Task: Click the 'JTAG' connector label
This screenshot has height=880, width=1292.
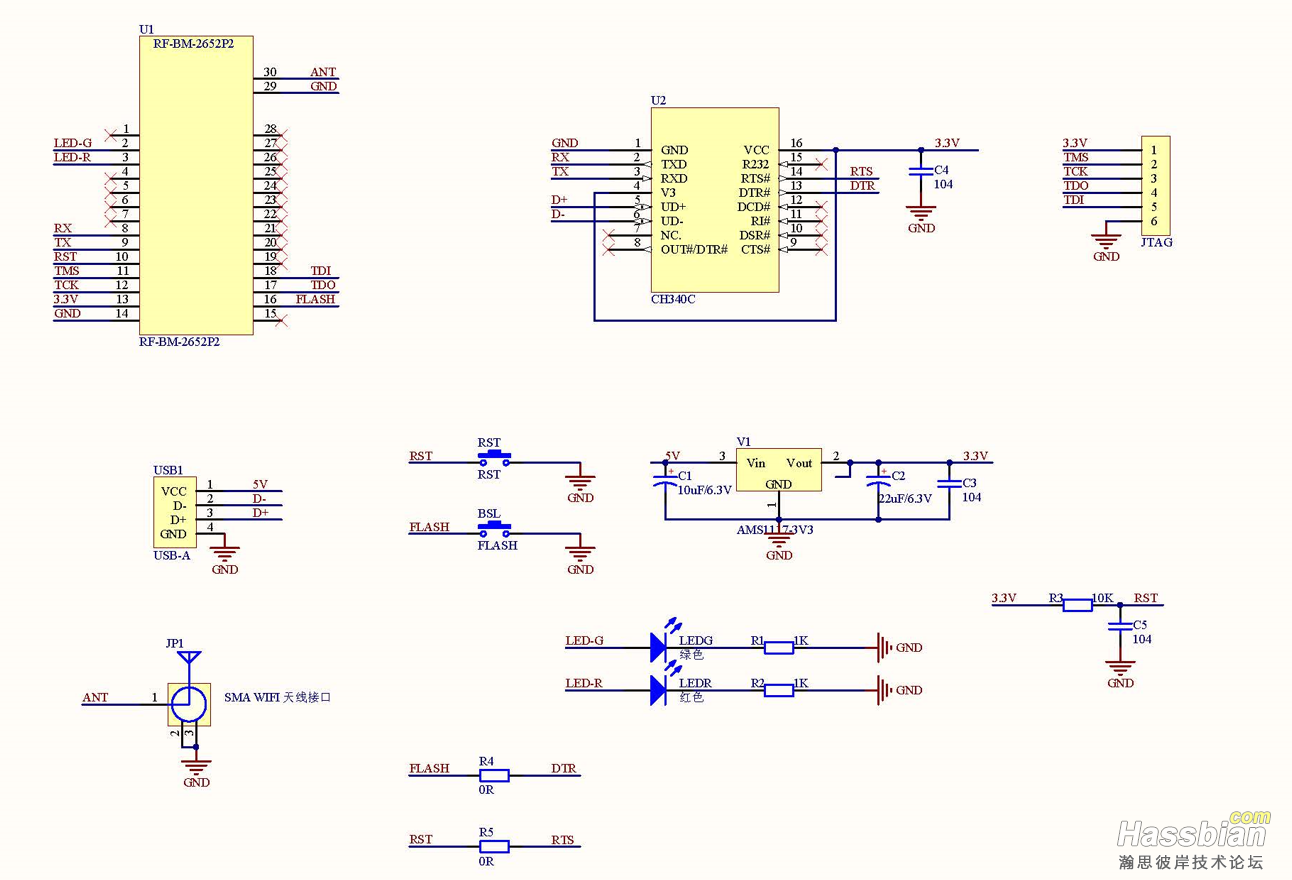Action: coord(1157,242)
